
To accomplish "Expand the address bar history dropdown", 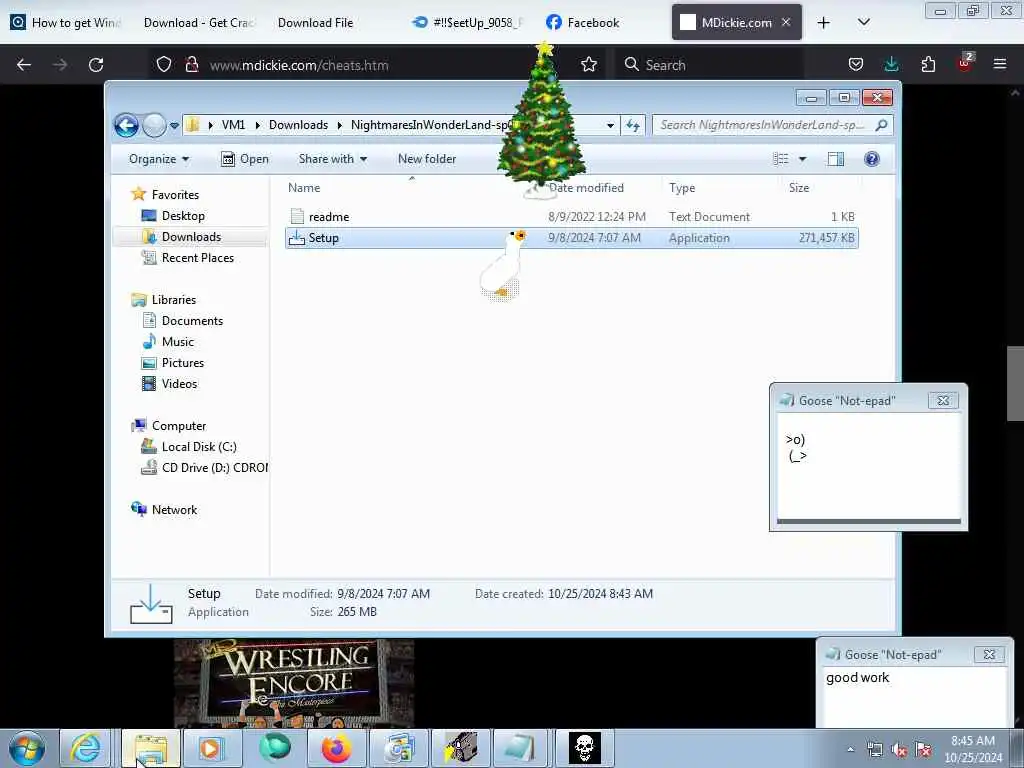I will pos(610,125).
